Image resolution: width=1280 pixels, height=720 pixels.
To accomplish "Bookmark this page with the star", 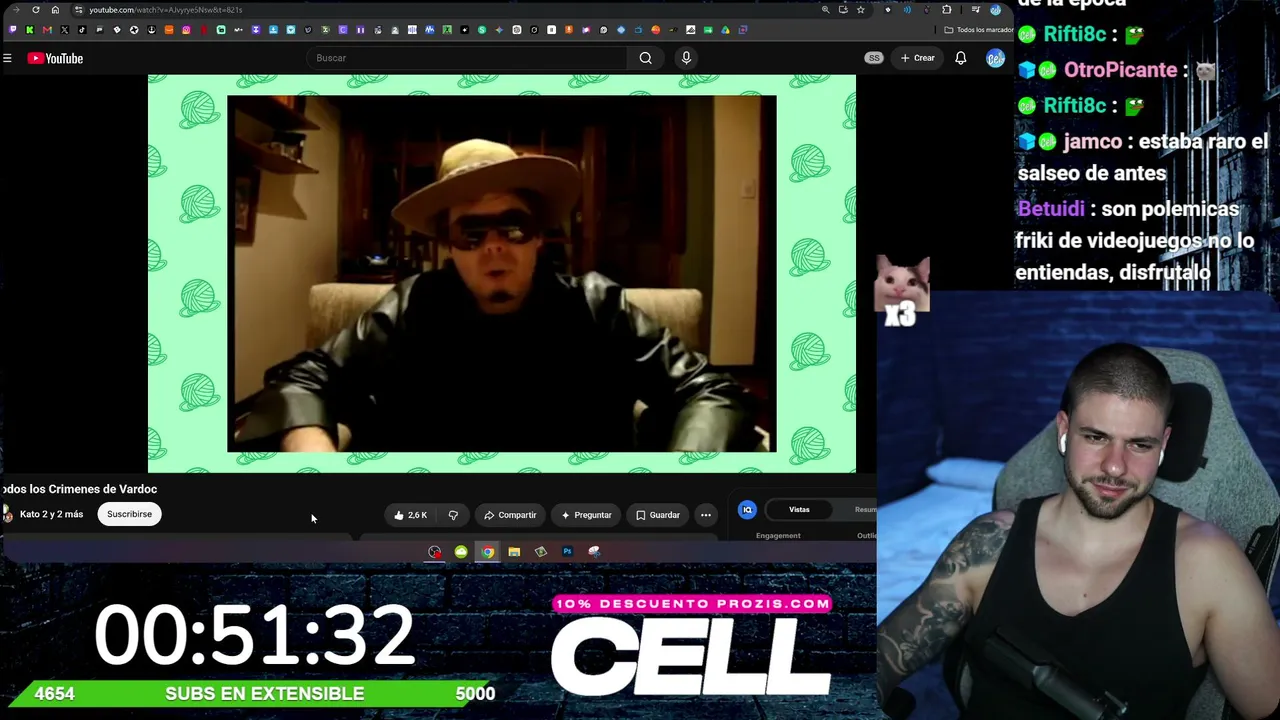I will point(860,10).
